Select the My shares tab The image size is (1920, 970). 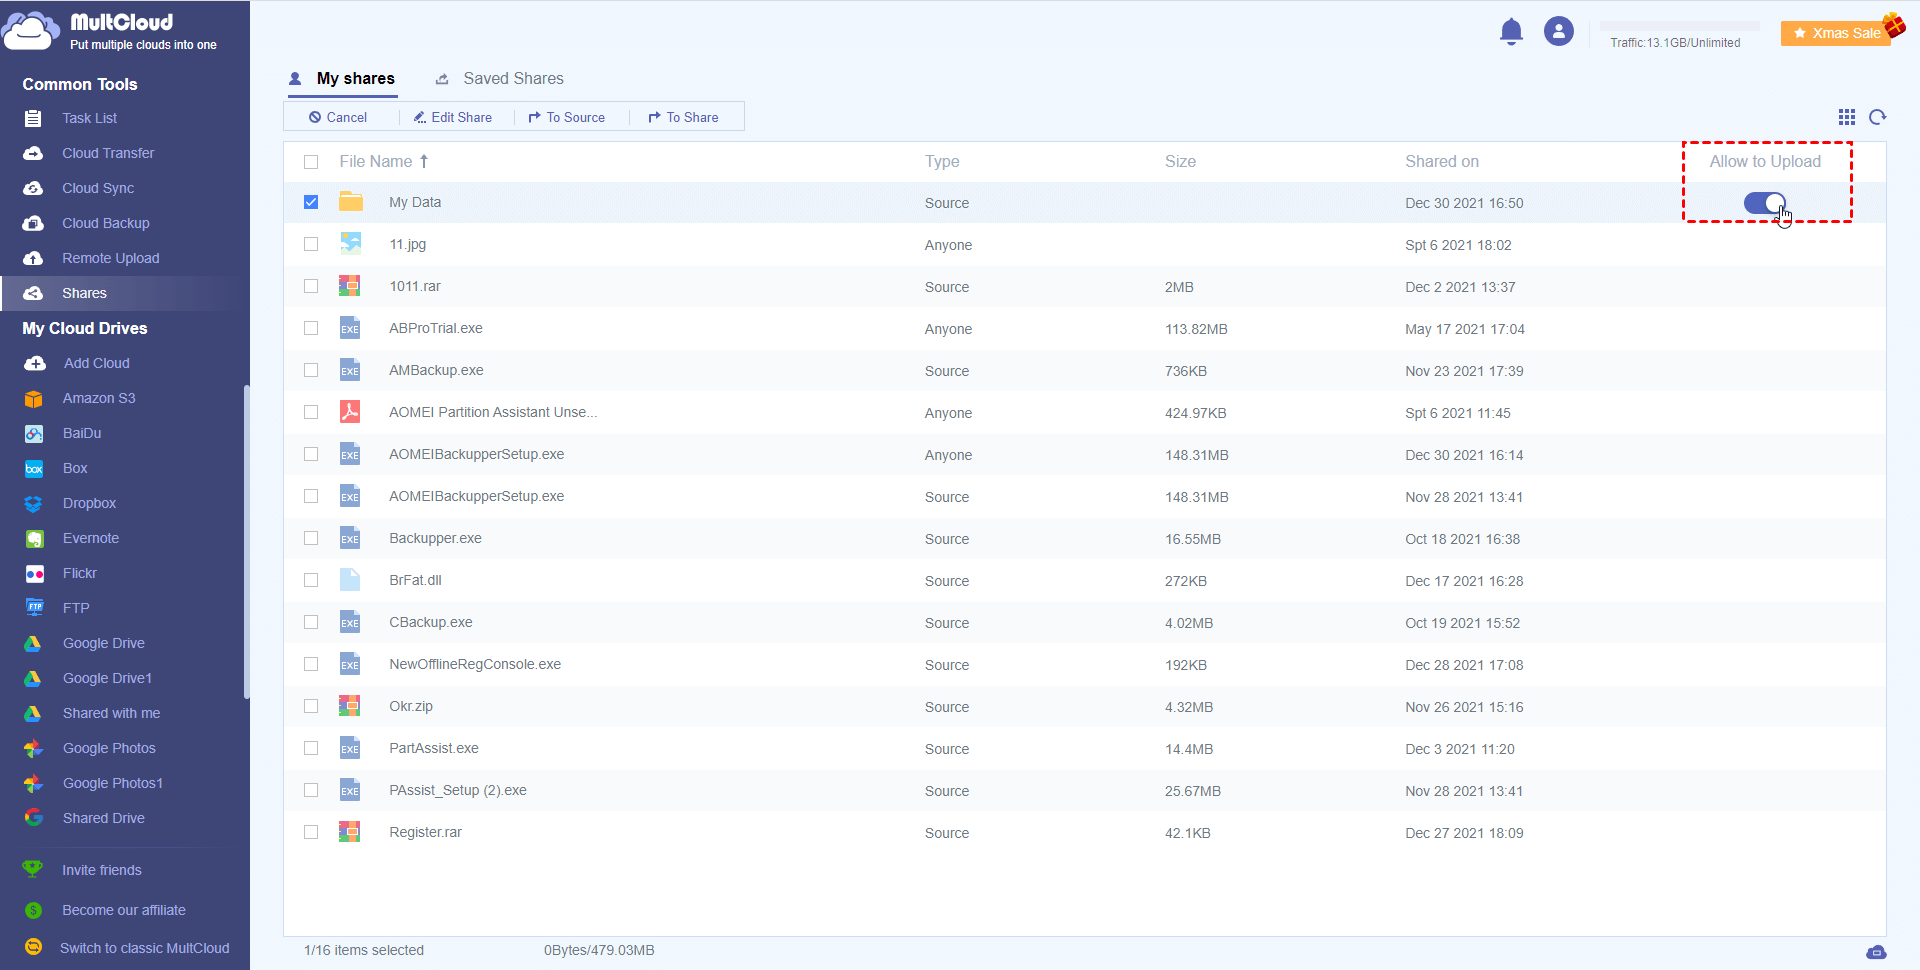click(355, 79)
